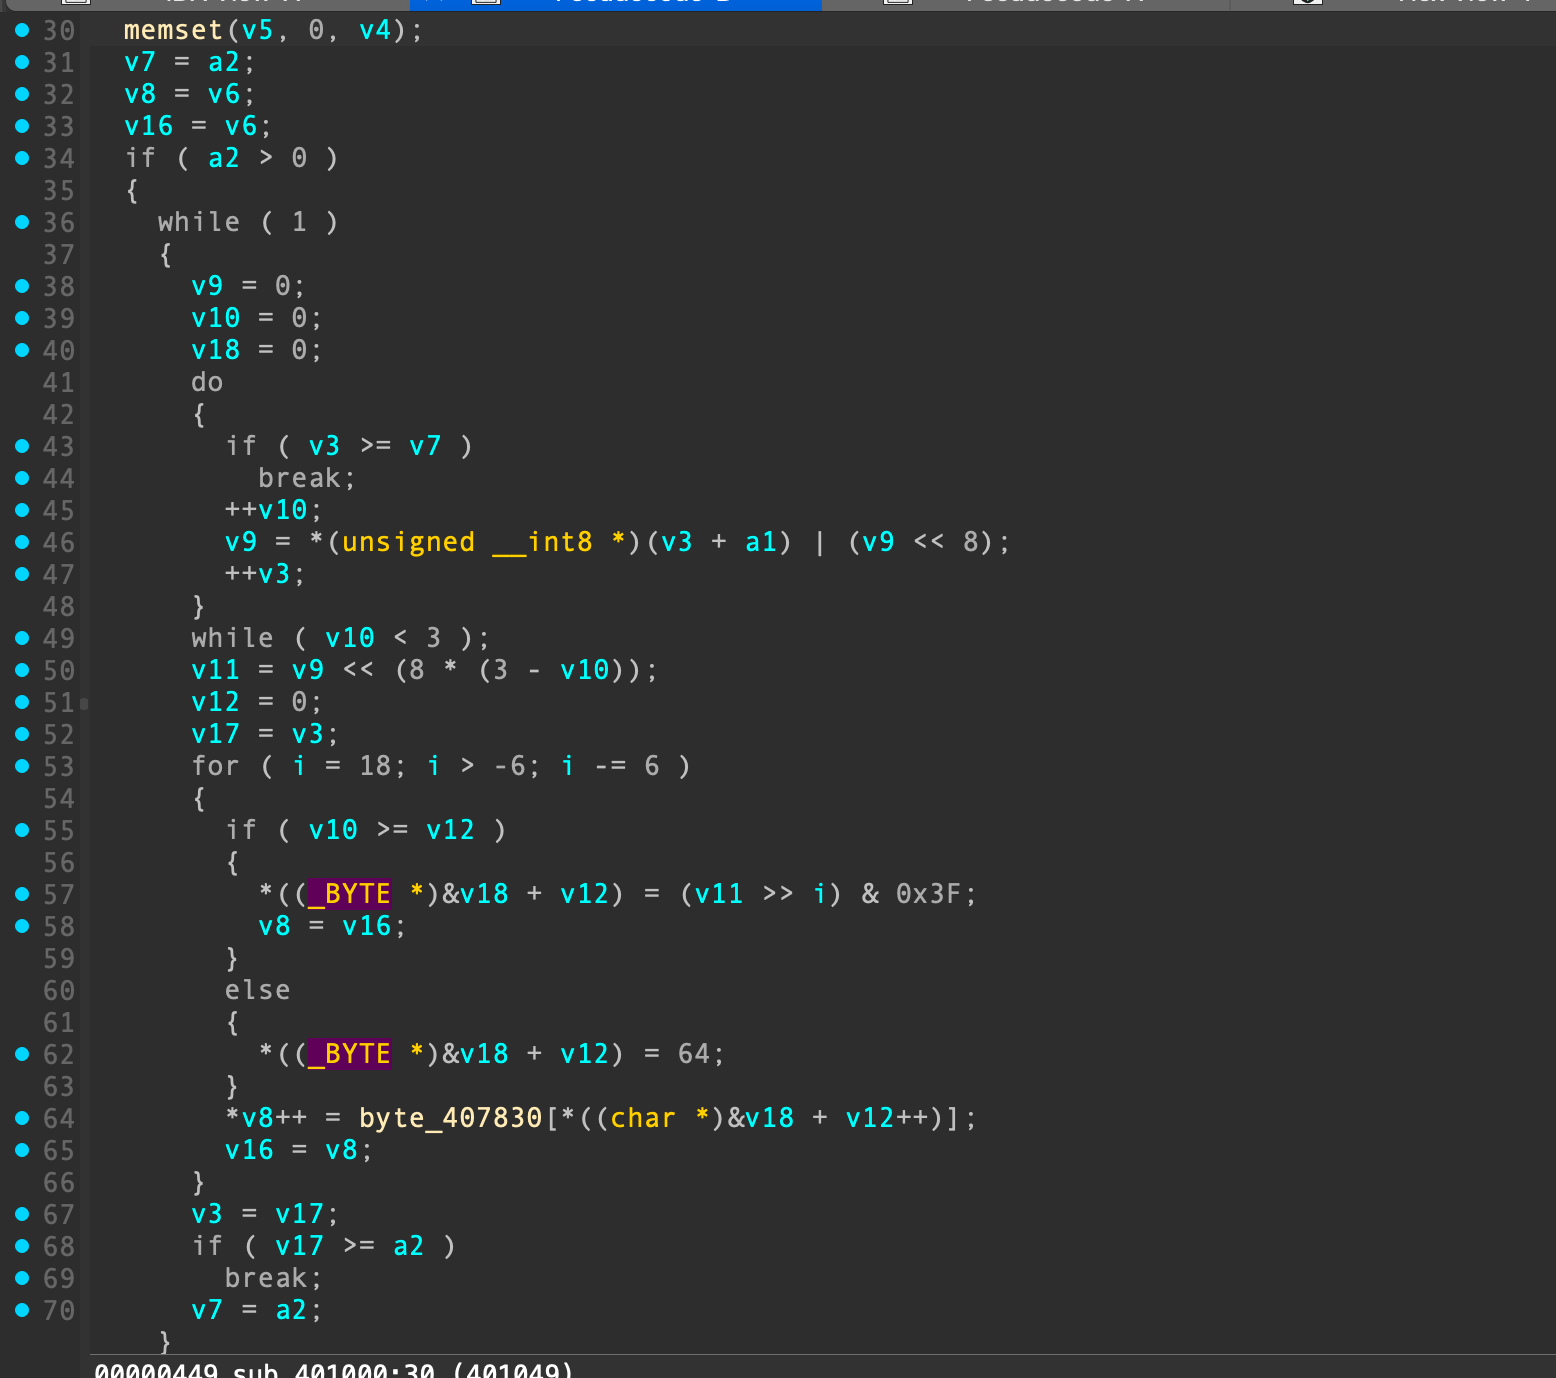
Task: Click 'while ( v10 < 3 );' statement
Action: click(x=340, y=638)
